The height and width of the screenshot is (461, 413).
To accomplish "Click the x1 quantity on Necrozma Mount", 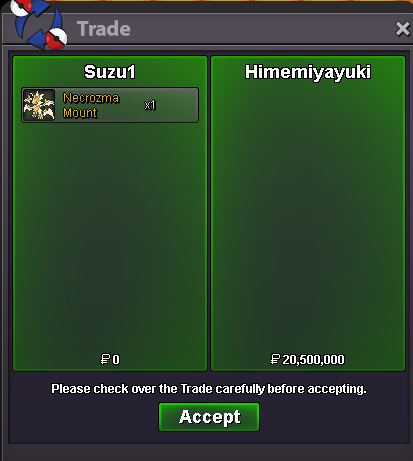I will point(150,105).
